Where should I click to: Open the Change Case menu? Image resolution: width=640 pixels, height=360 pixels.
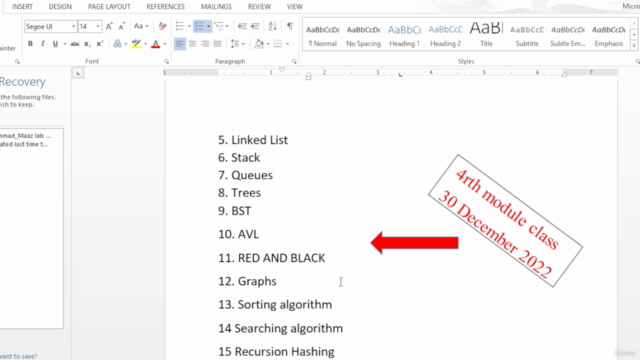tap(141, 27)
